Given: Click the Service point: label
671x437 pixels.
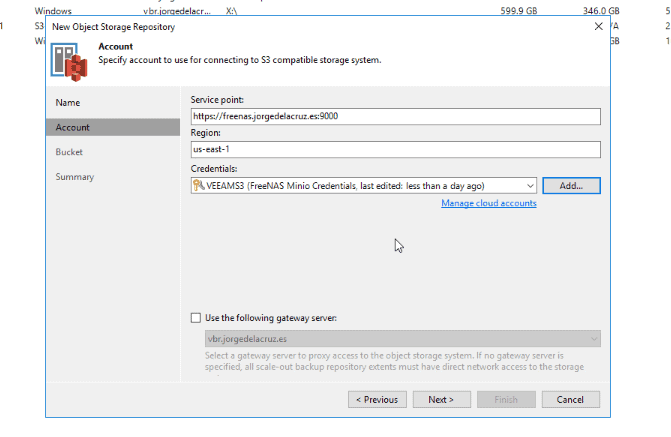Looking at the screenshot, I should [x=217, y=100].
